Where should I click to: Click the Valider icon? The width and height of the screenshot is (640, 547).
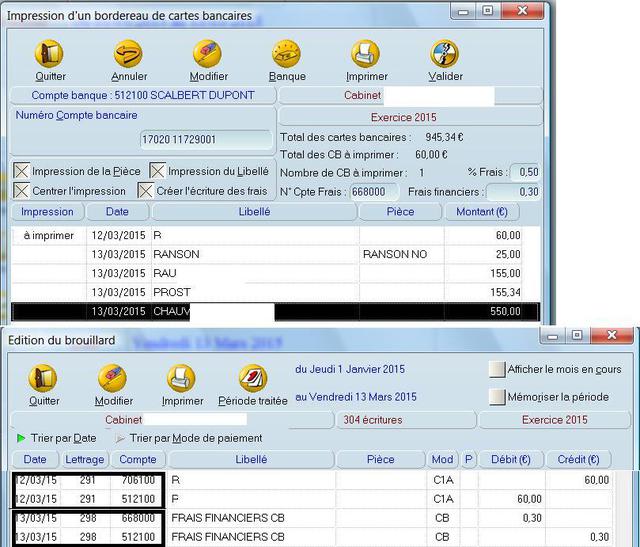coord(445,54)
